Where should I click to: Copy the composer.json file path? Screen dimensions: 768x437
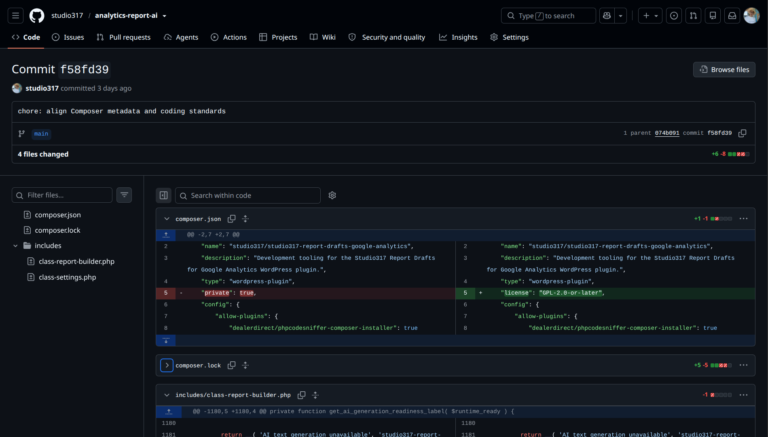[x=232, y=218]
